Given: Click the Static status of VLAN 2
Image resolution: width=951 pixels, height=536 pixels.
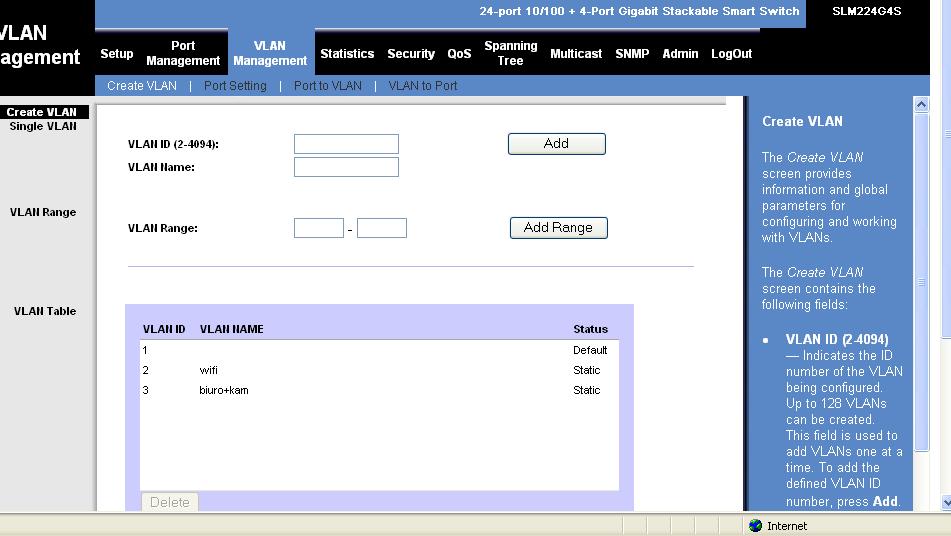Looking at the screenshot, I should [x=586, y=370].
